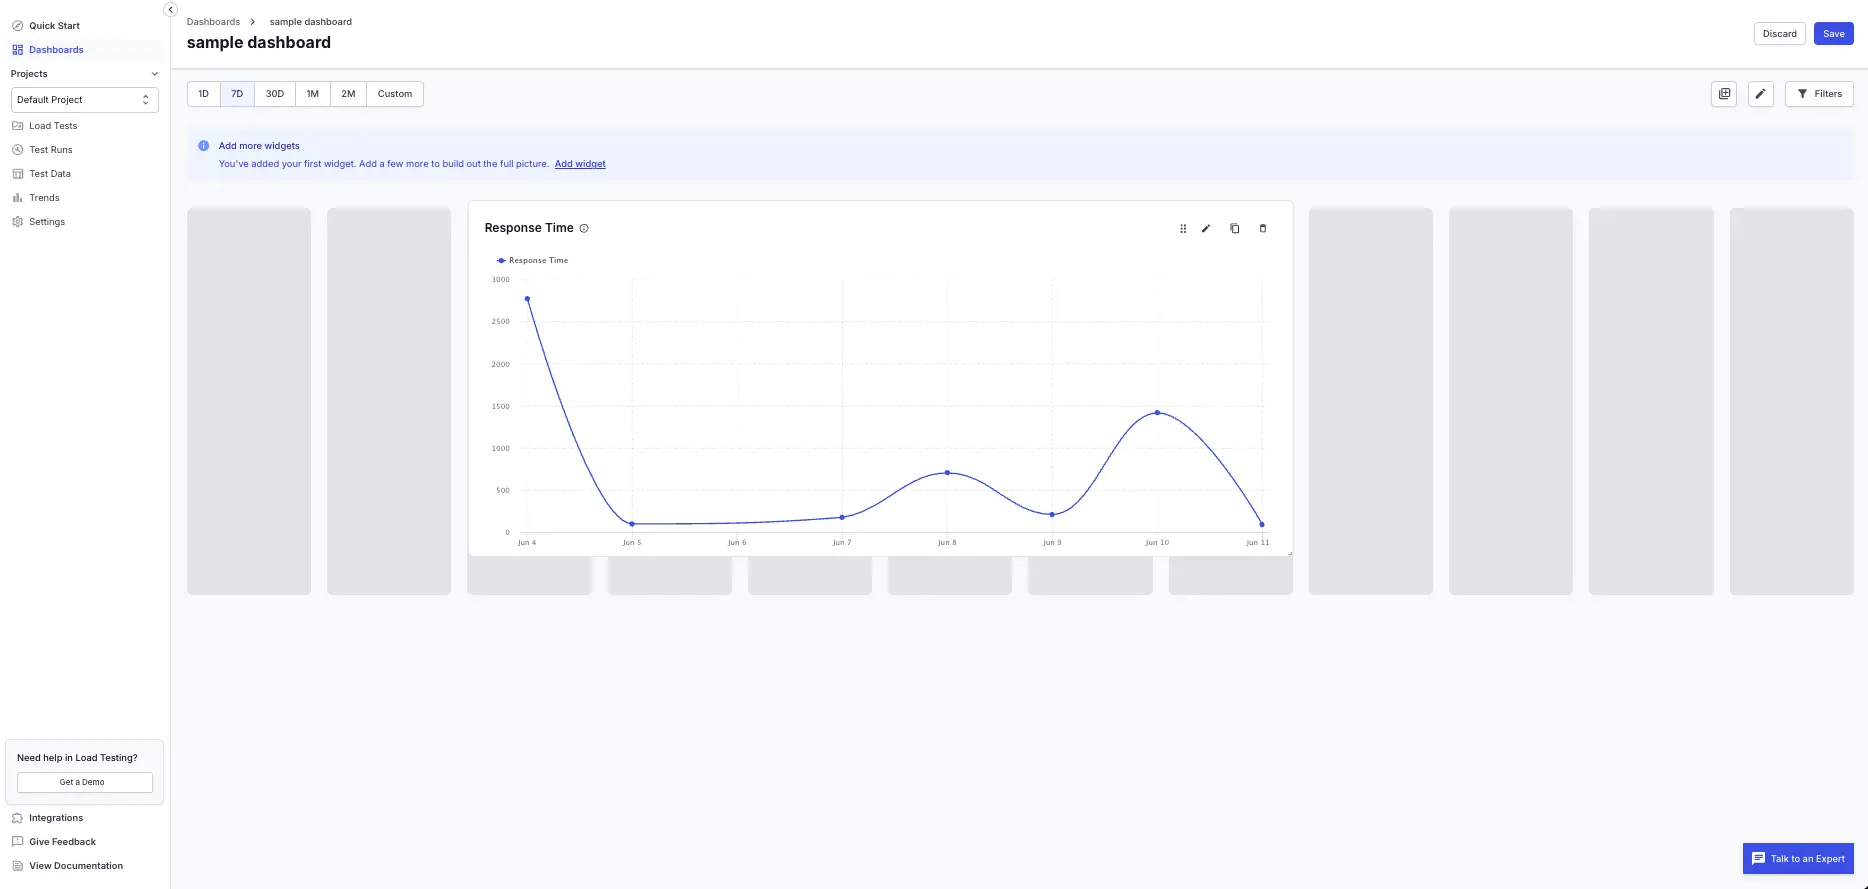The height and width of the screenshot is (889, 1868).
Task: Select the 1D time range
Action: pyautogui.click(x=204, y=94)
